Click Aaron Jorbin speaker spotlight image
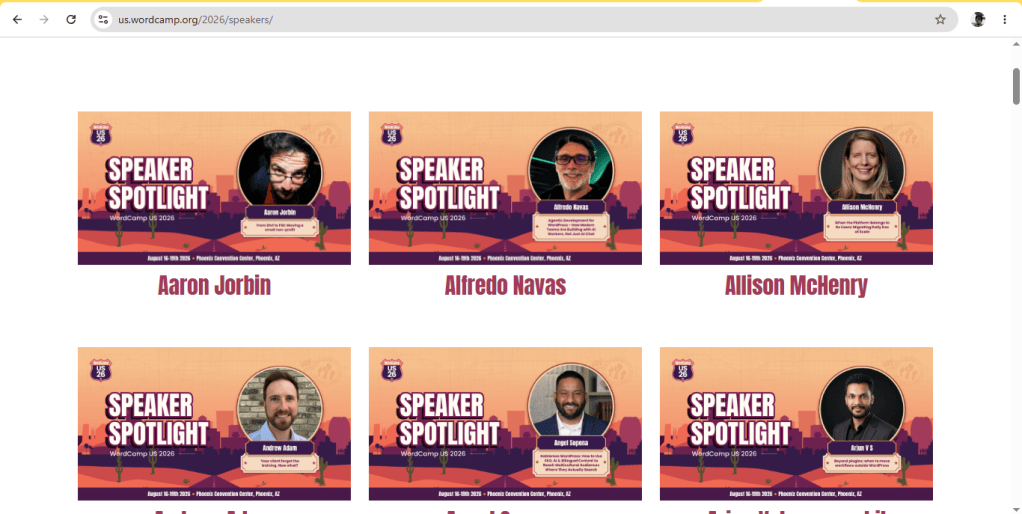The width and height of the screenshot is (1022, 514). point(214,188)
